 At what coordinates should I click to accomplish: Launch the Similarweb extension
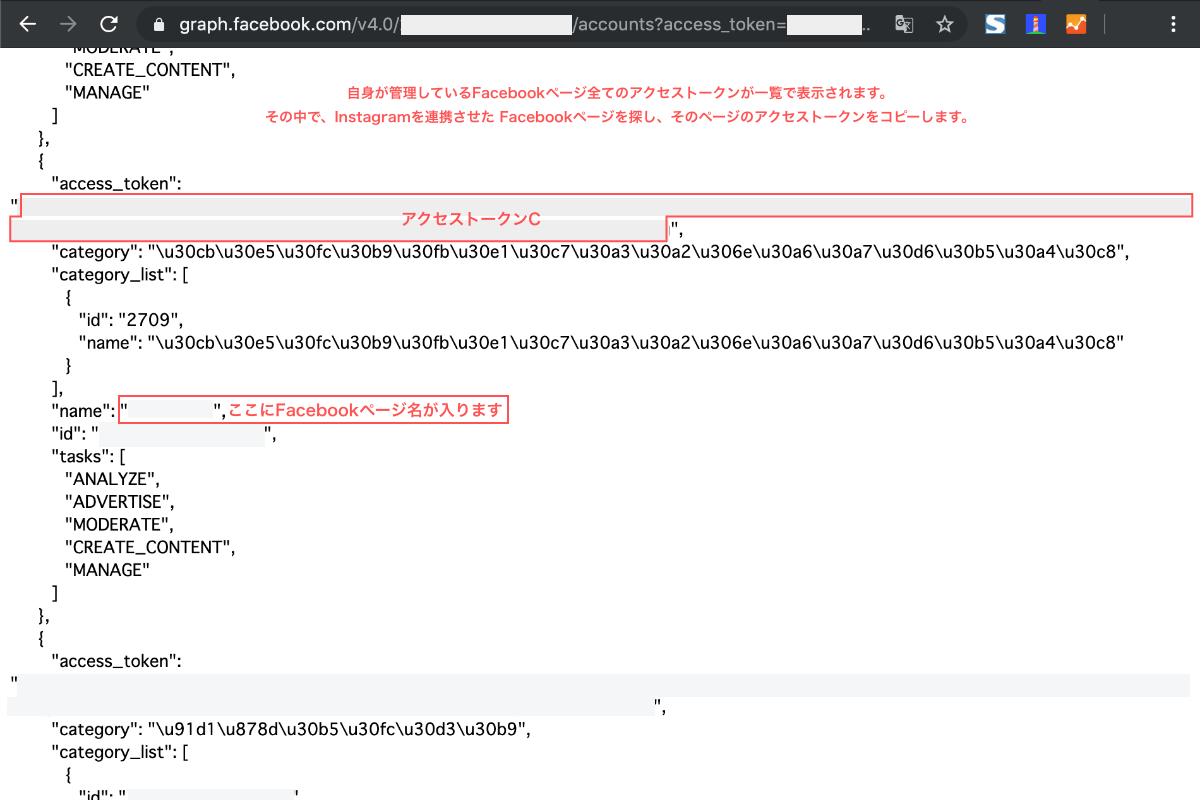tap(995, 24)
